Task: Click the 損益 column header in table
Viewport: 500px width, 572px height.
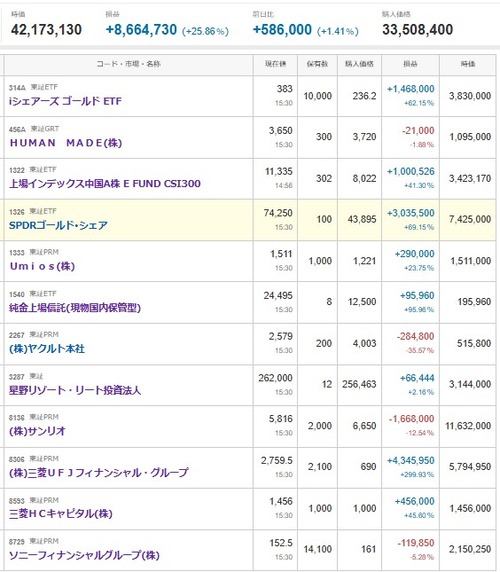Action: (410, 64)
